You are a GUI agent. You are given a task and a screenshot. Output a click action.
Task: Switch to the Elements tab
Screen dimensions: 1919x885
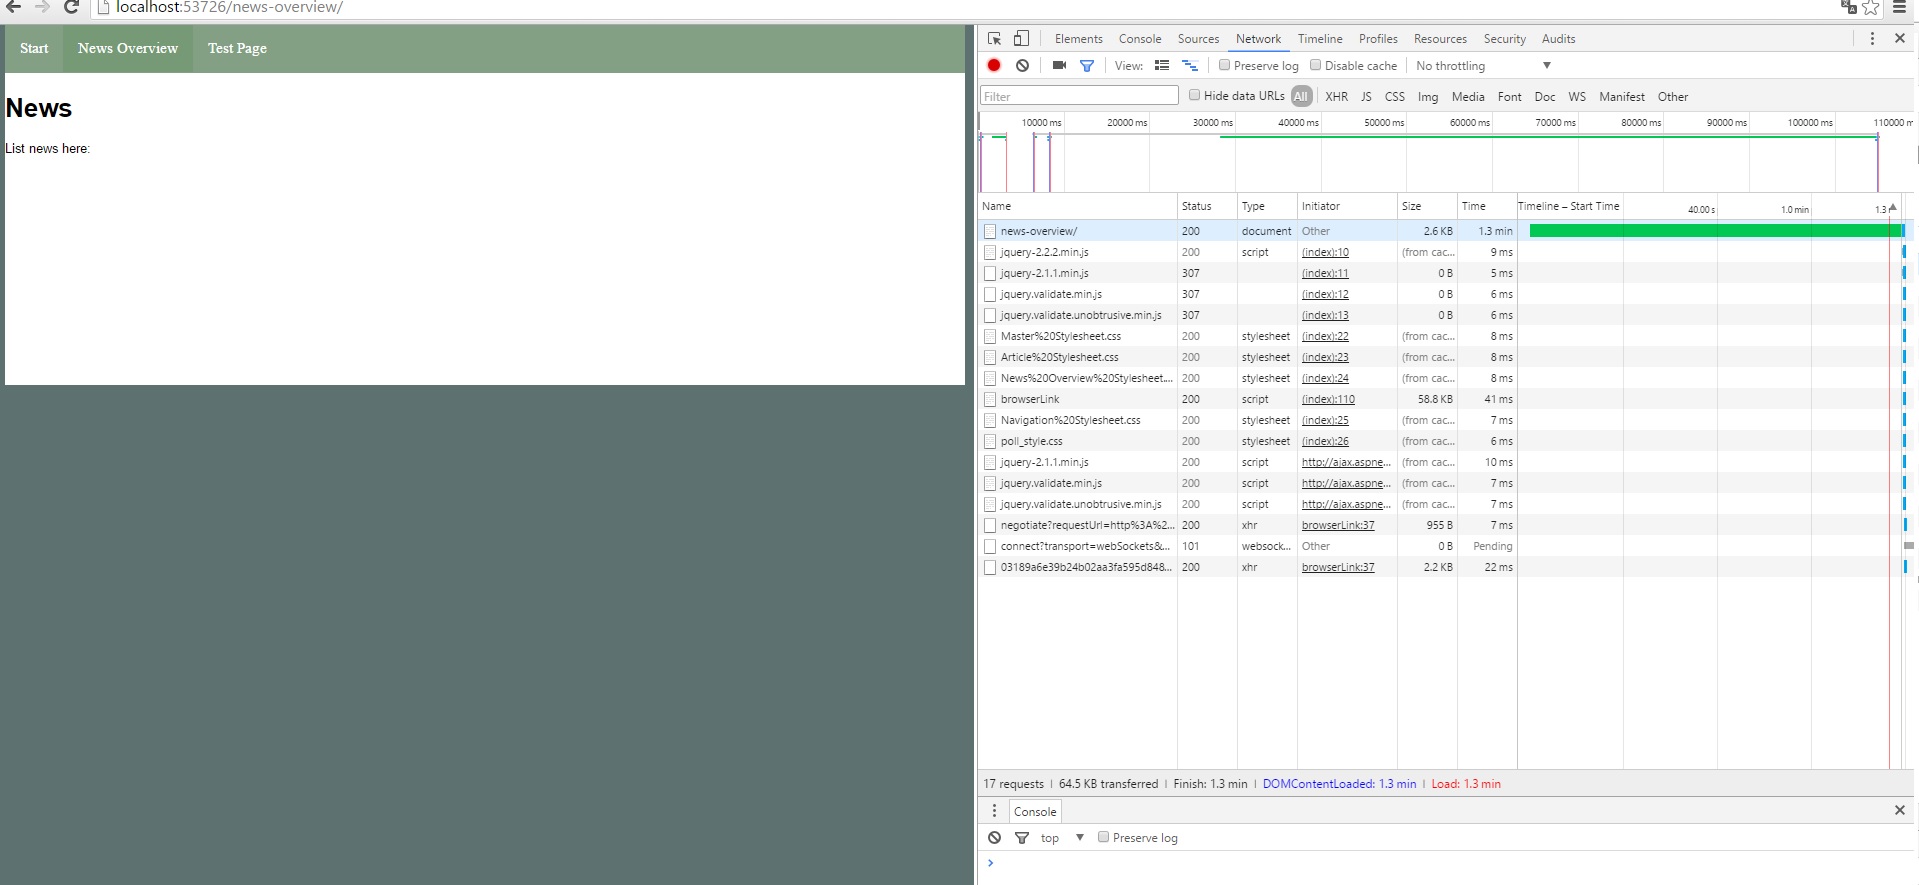(x=1078, y=39)
